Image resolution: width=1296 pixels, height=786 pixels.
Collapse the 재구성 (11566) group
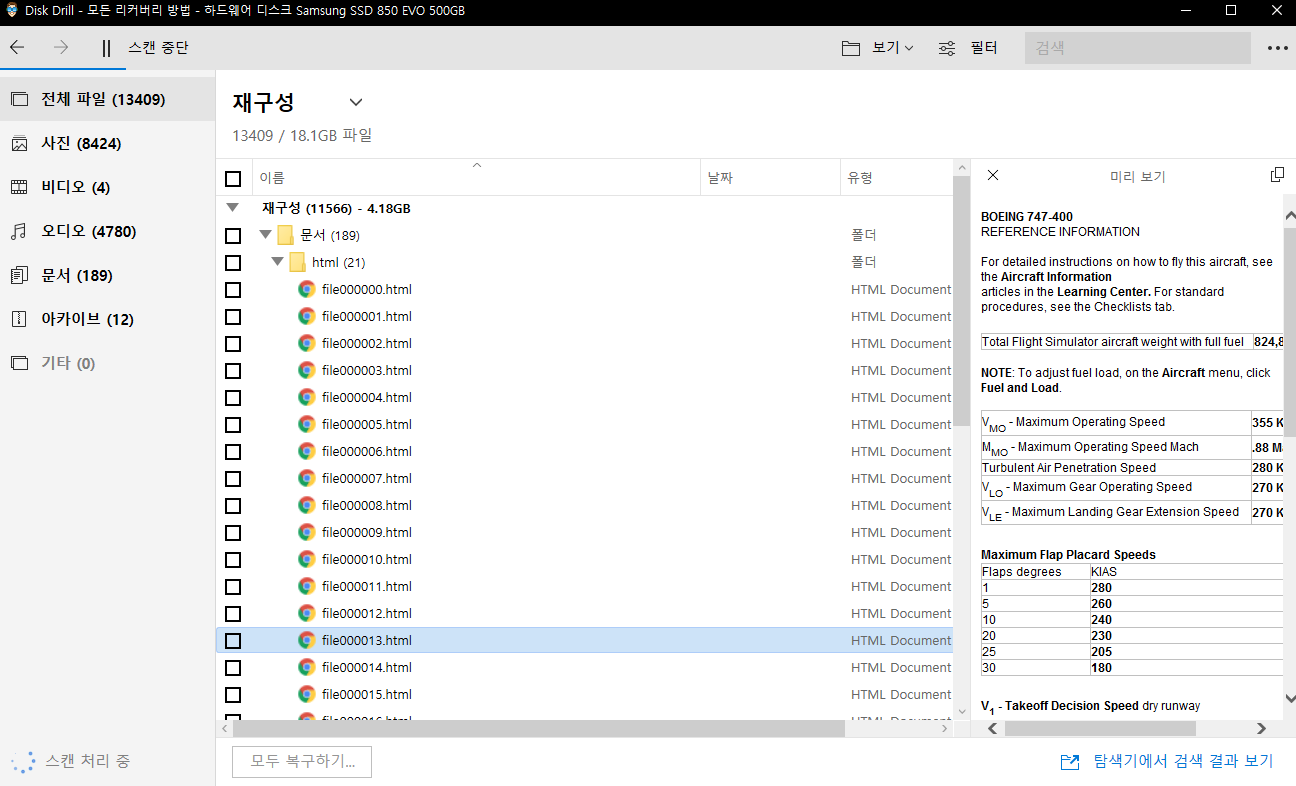coord(233,208)
